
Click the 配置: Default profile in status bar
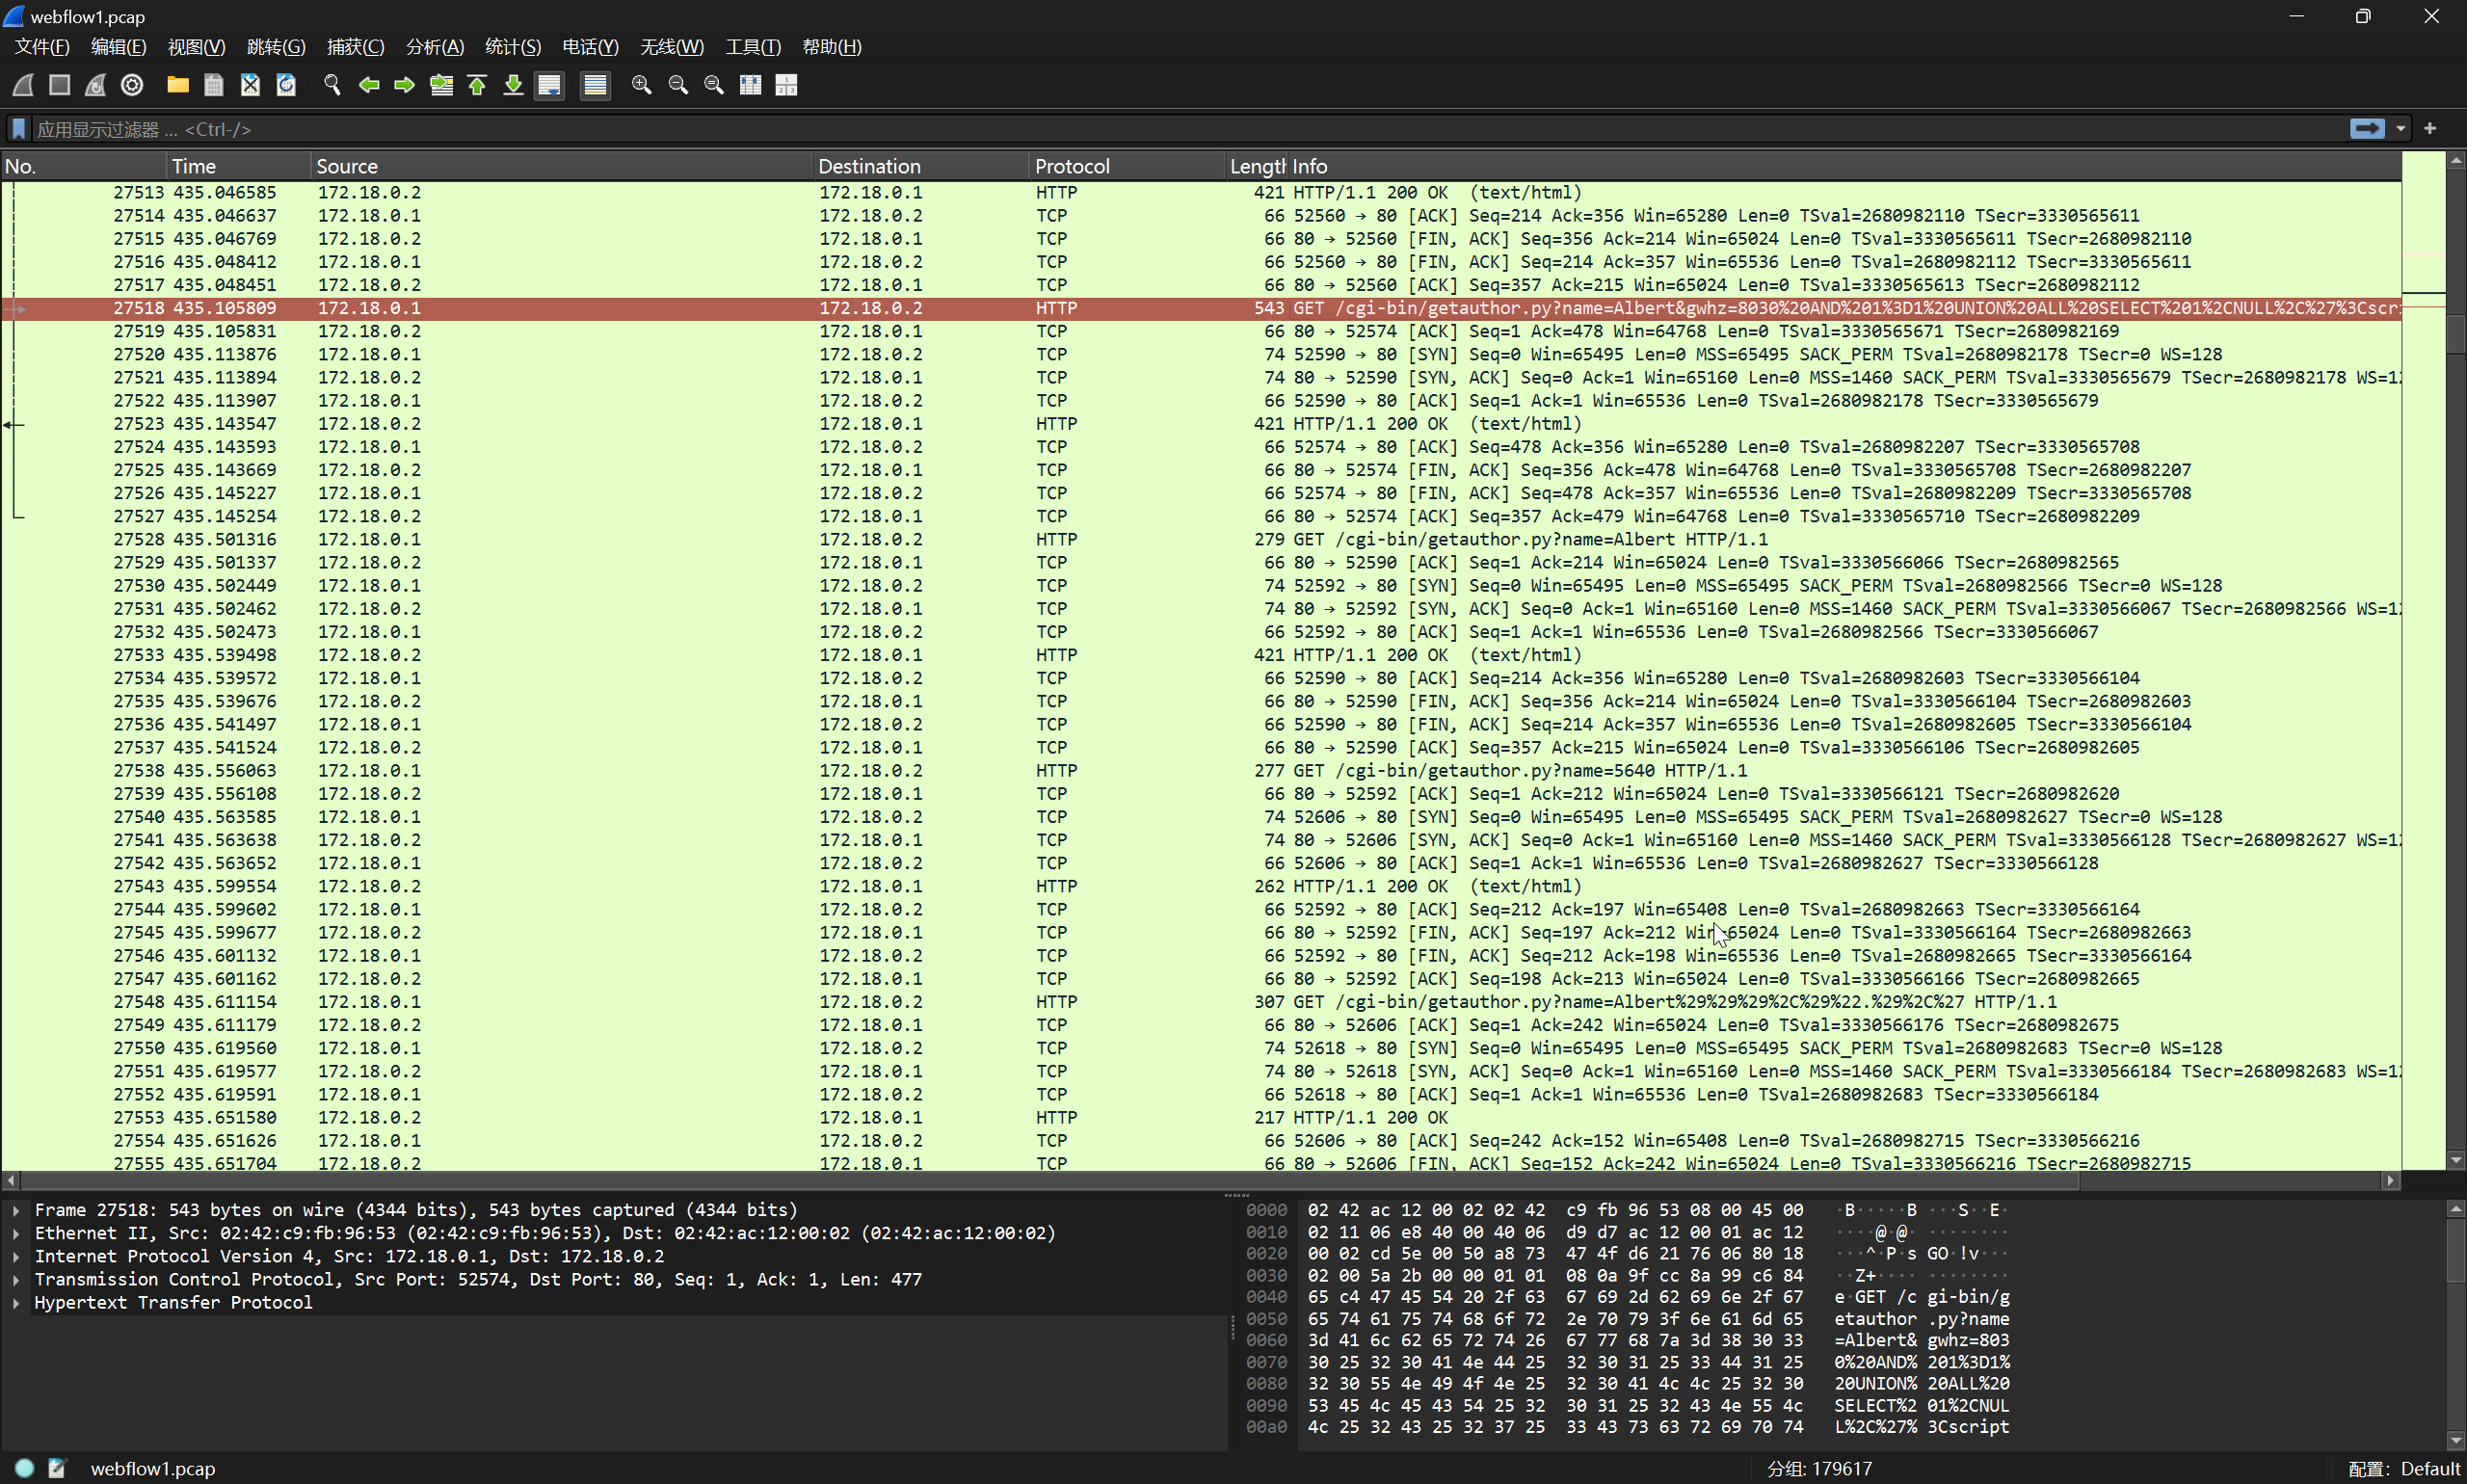[x=2404, y=1468]
